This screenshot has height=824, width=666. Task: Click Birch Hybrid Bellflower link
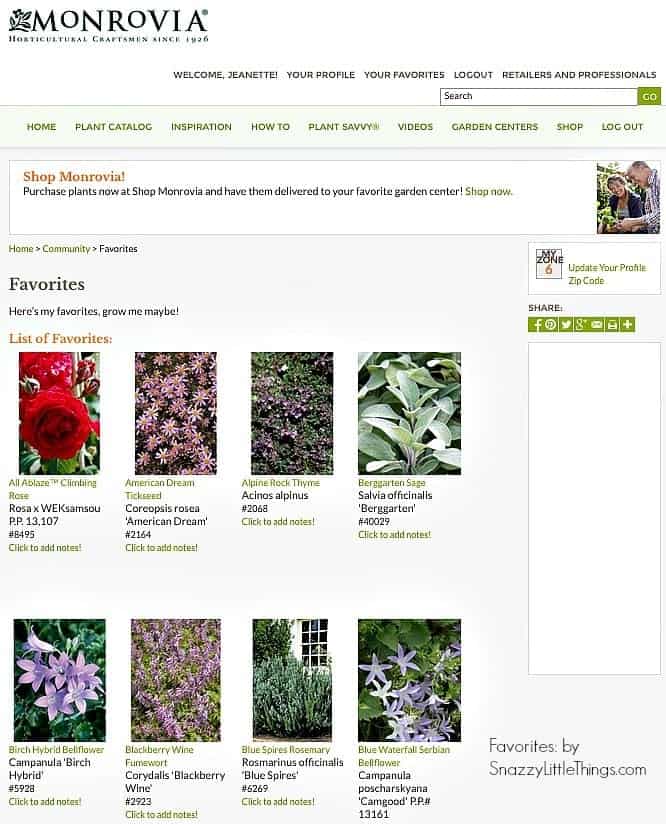pos(56,749)
